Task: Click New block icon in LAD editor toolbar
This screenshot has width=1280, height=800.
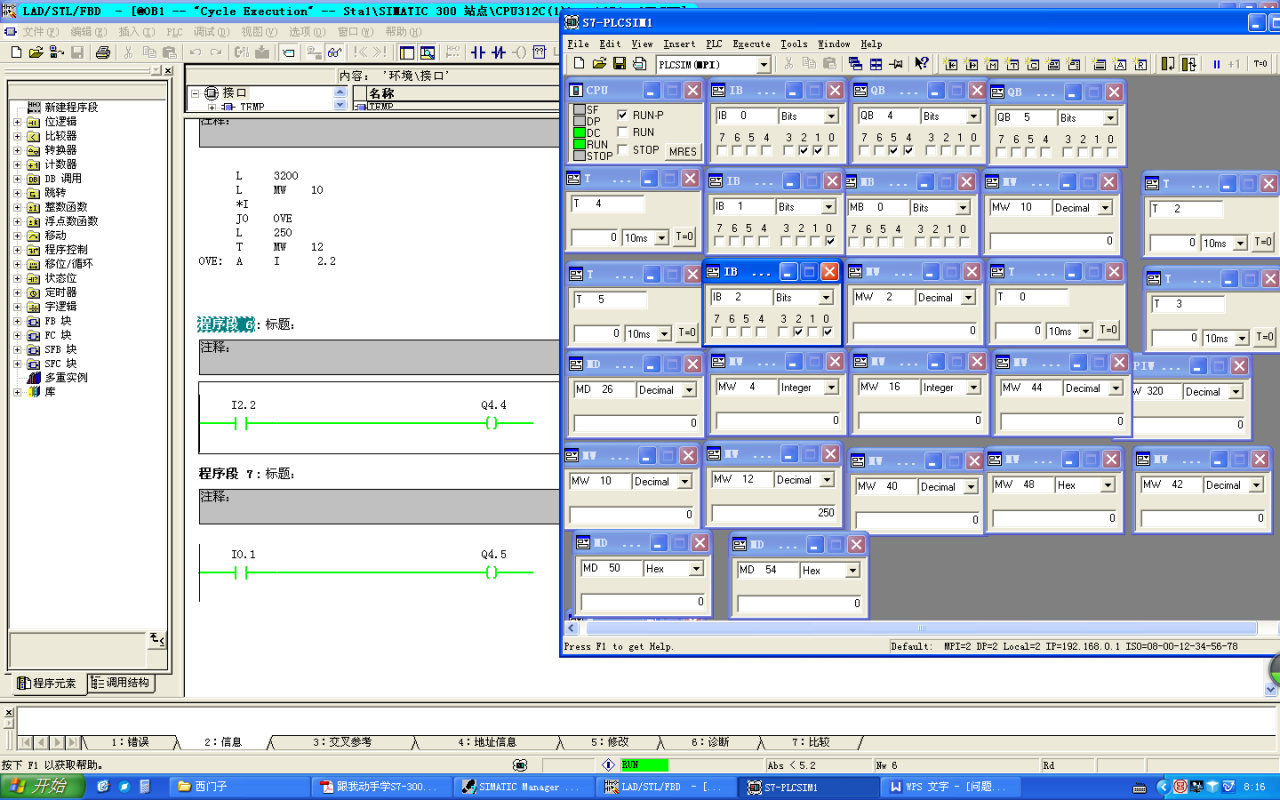Action: [x=16, y=52]
